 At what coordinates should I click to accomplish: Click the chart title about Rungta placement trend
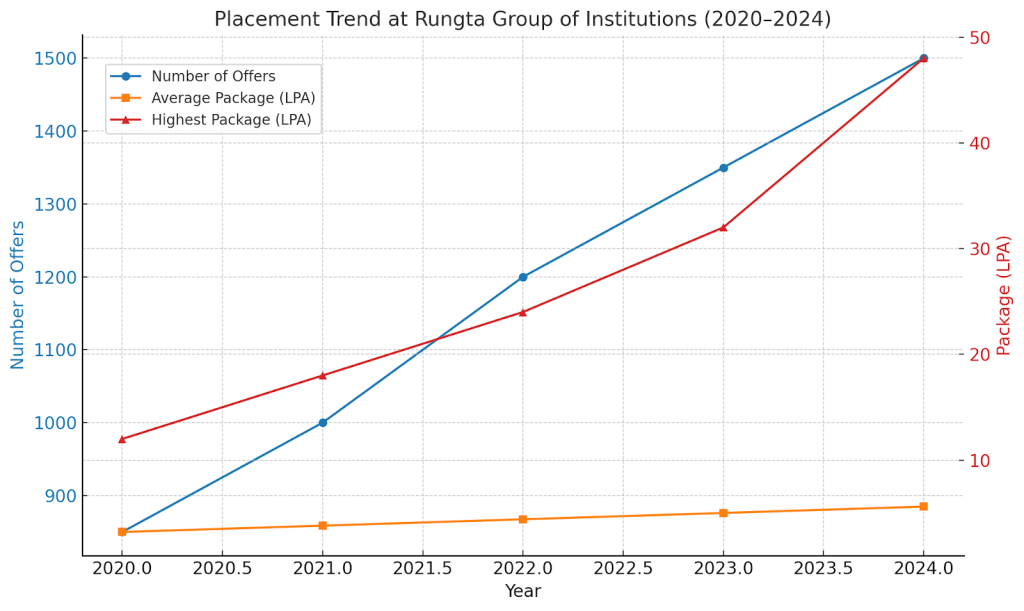(x=522, y=19)
